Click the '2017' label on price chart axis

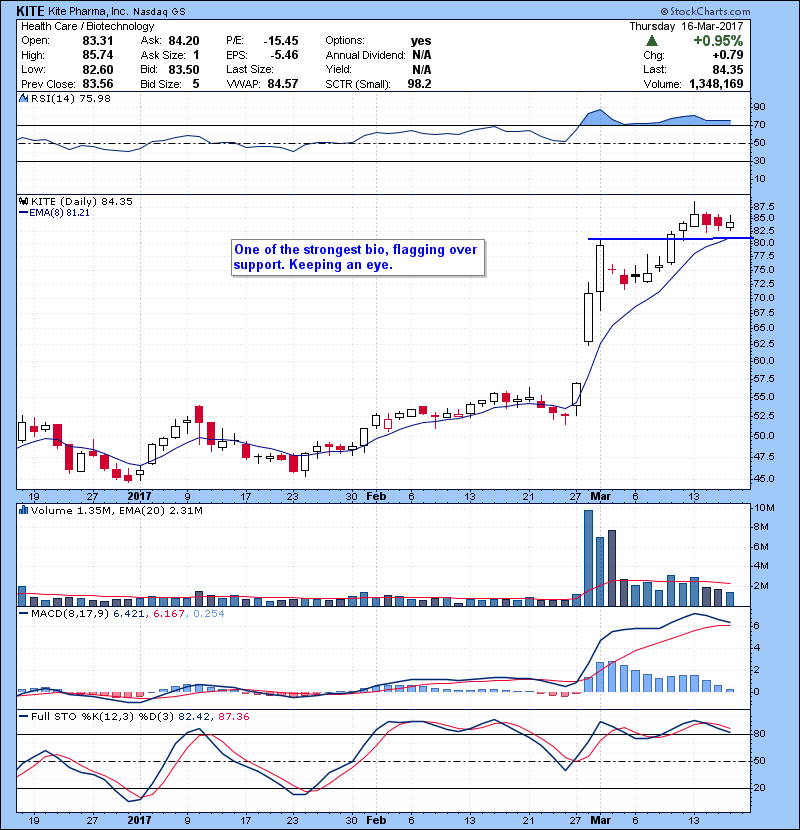(x=139, y=497)
